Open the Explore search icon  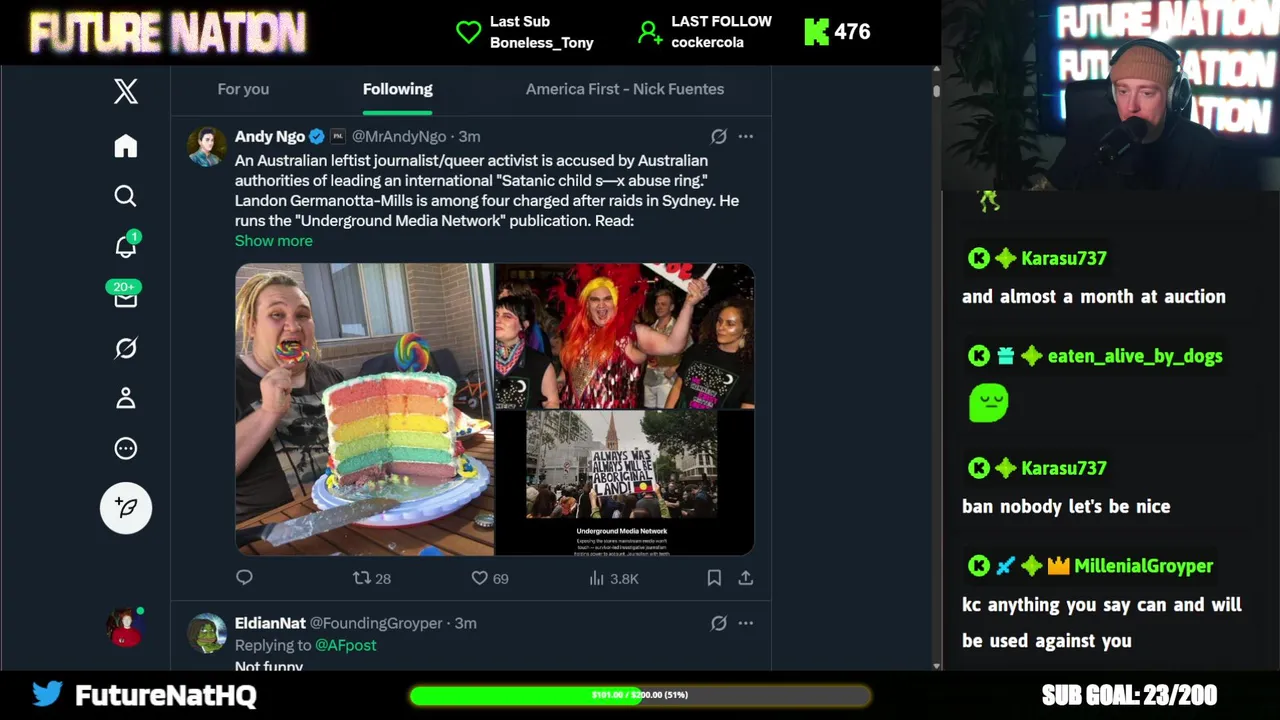pos(125,196)
